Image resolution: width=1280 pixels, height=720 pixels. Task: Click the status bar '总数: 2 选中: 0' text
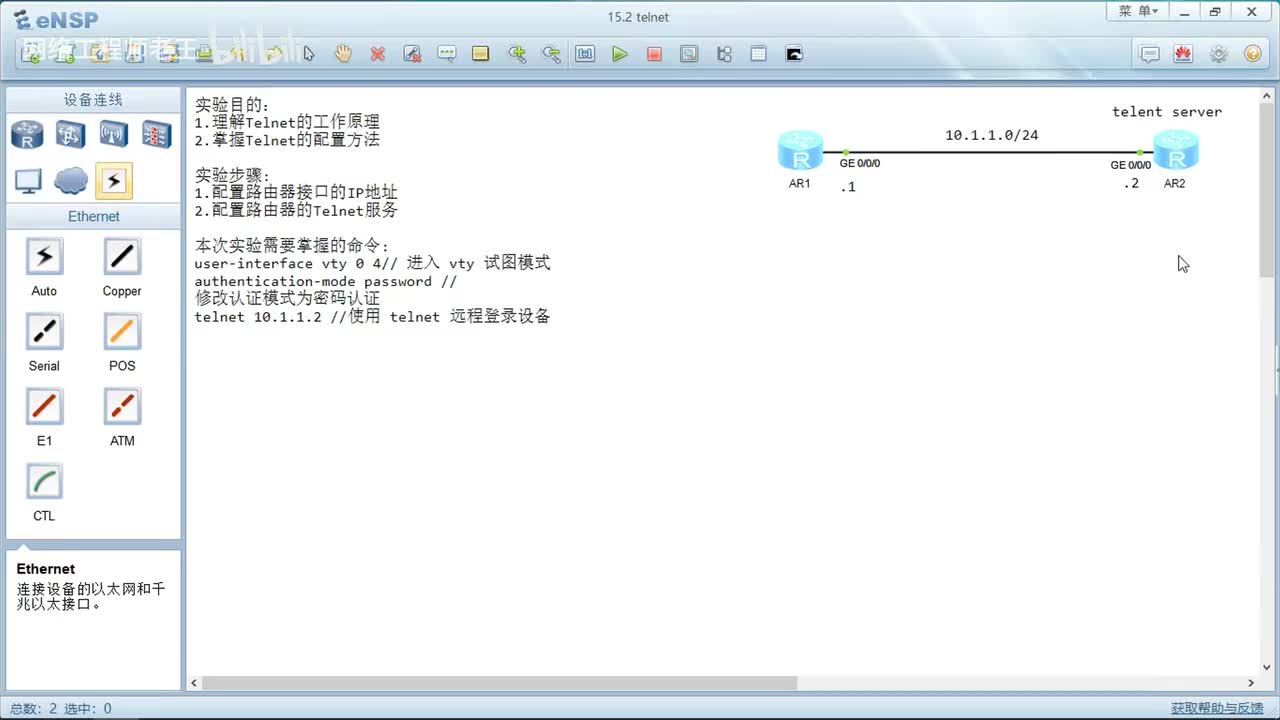coord(61,708)
